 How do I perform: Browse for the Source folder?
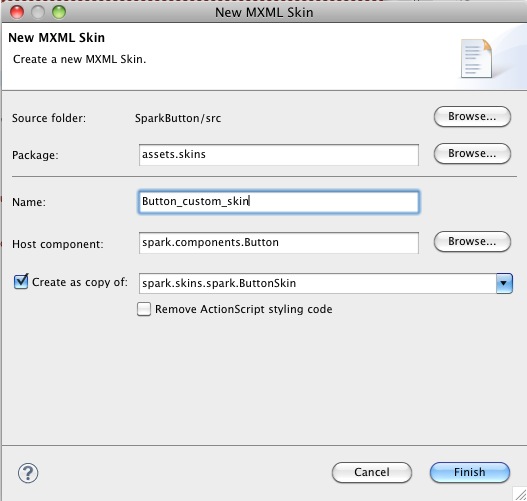click(x=472, y=117)
